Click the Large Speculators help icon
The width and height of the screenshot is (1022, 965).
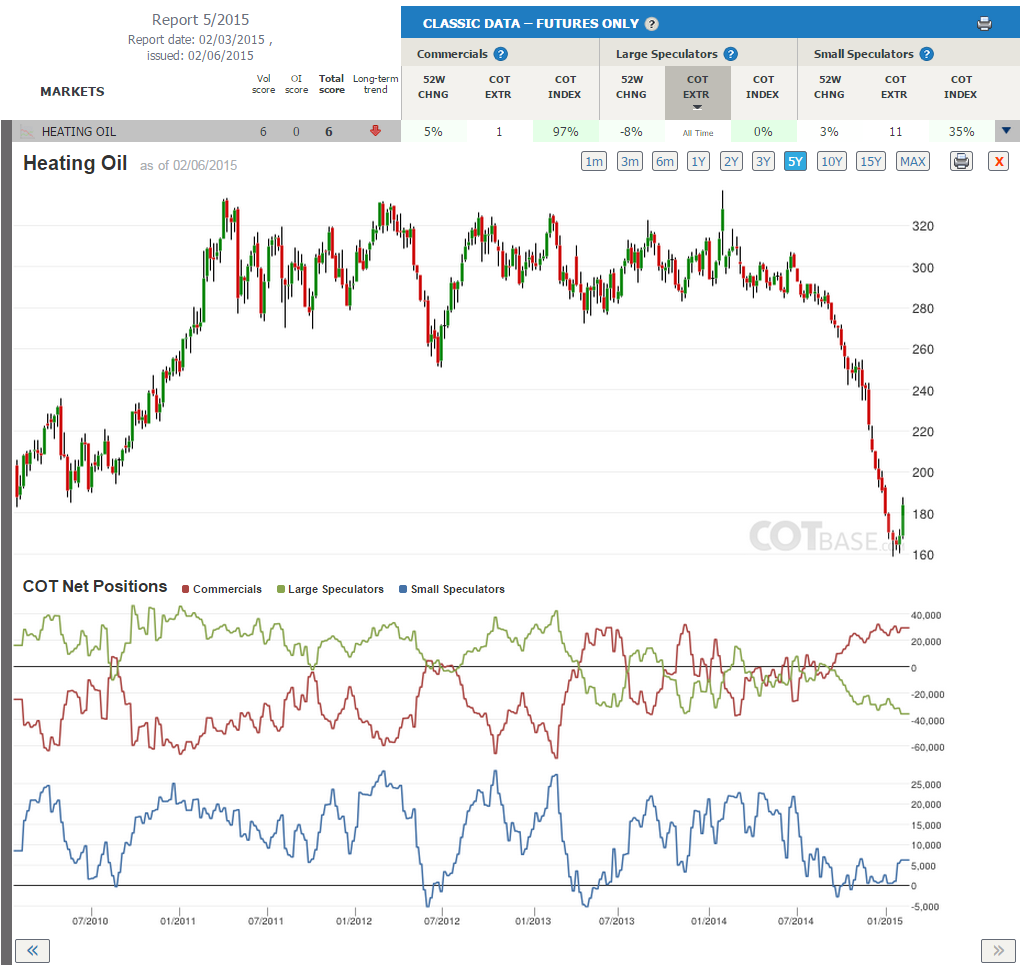pos(731,54)
